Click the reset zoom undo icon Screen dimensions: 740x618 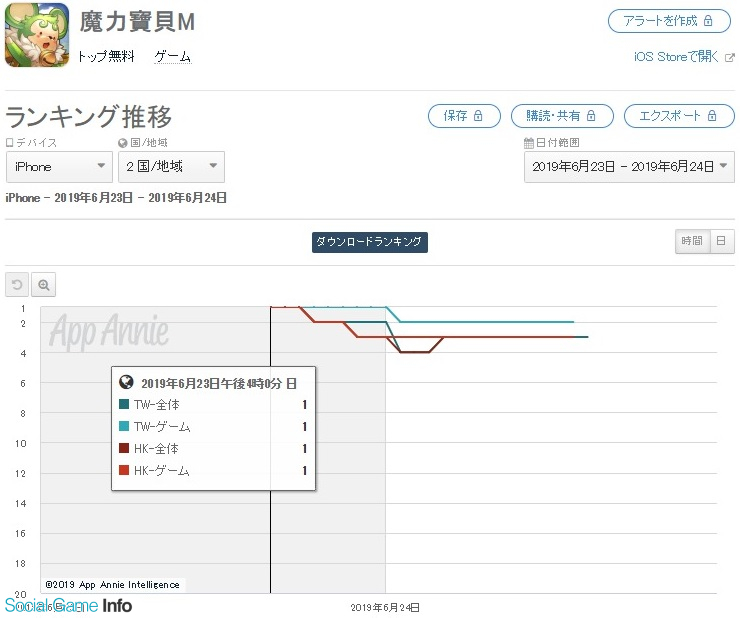[17, 285]
